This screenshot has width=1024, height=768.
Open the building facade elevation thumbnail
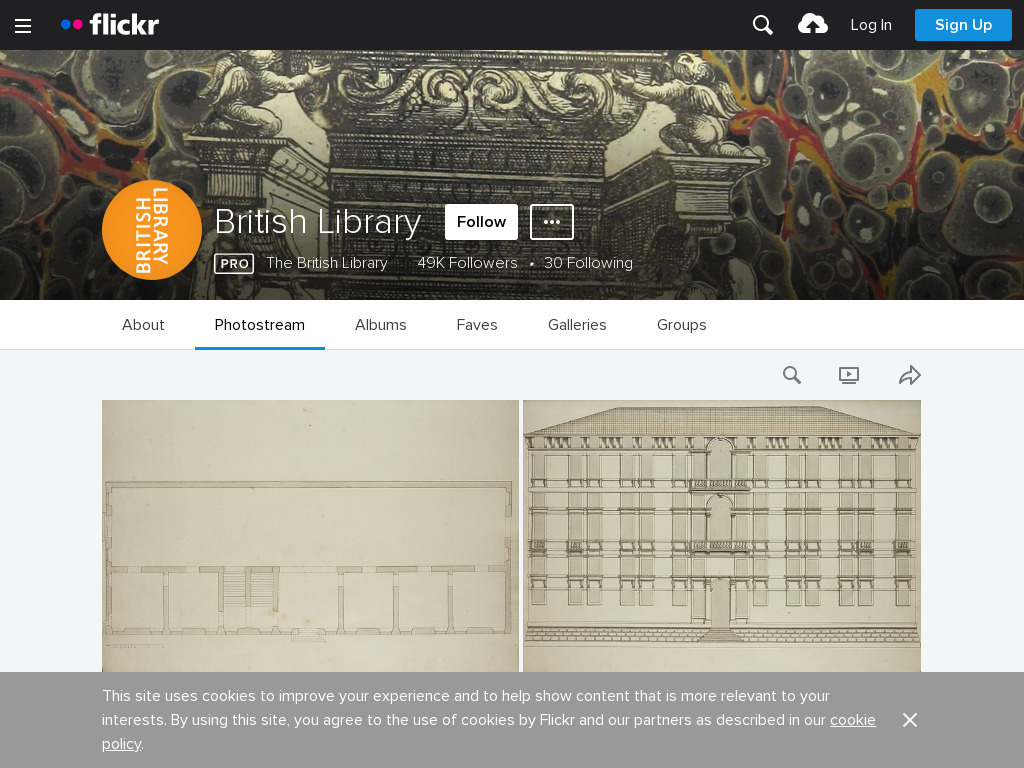point(722,536)
